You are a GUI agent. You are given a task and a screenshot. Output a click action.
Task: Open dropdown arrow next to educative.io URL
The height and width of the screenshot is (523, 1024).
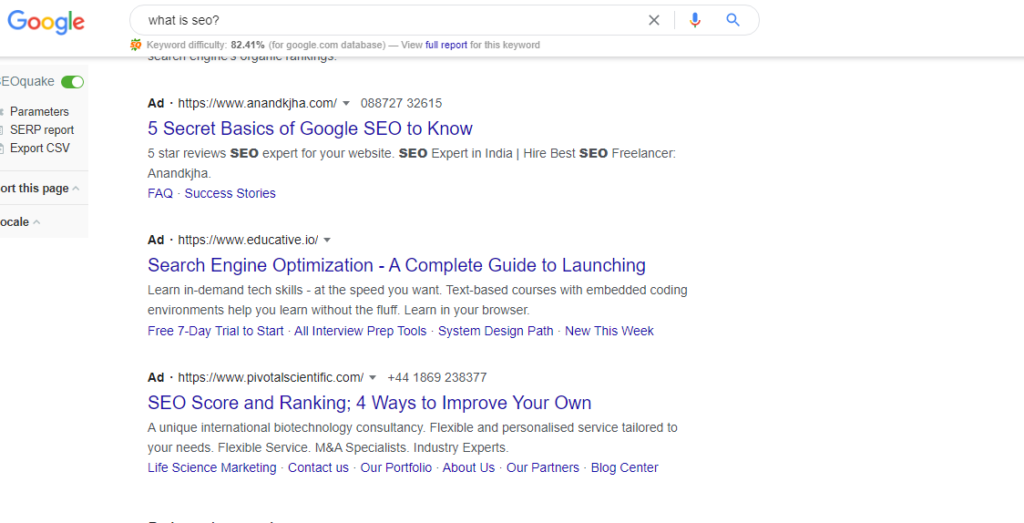[x=327, y=240]
